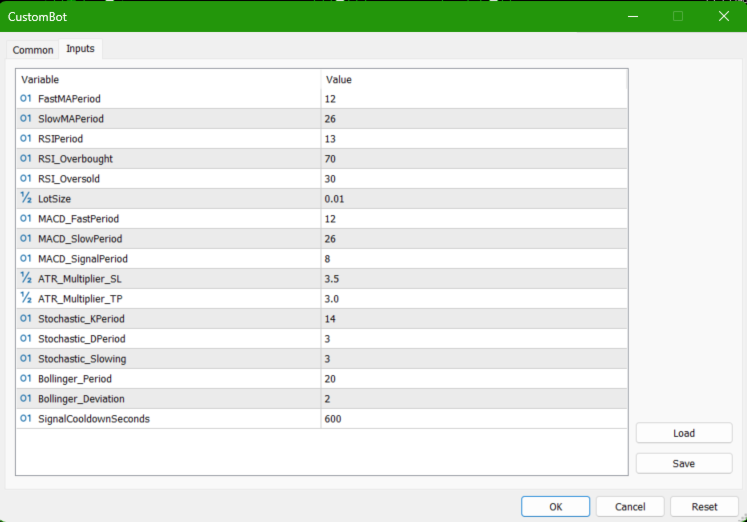Image resolution: width=747 pixels, height=522 pixels.
Task: Click the integer icon beside Stochastic_DPeriod
Action: point(26,339)
